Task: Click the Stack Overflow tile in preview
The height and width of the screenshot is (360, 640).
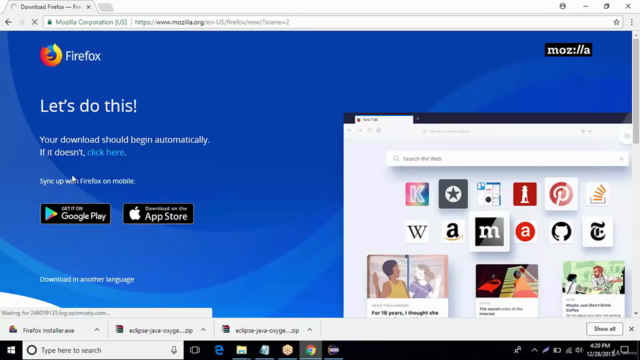Action: [x=598, y=194]
